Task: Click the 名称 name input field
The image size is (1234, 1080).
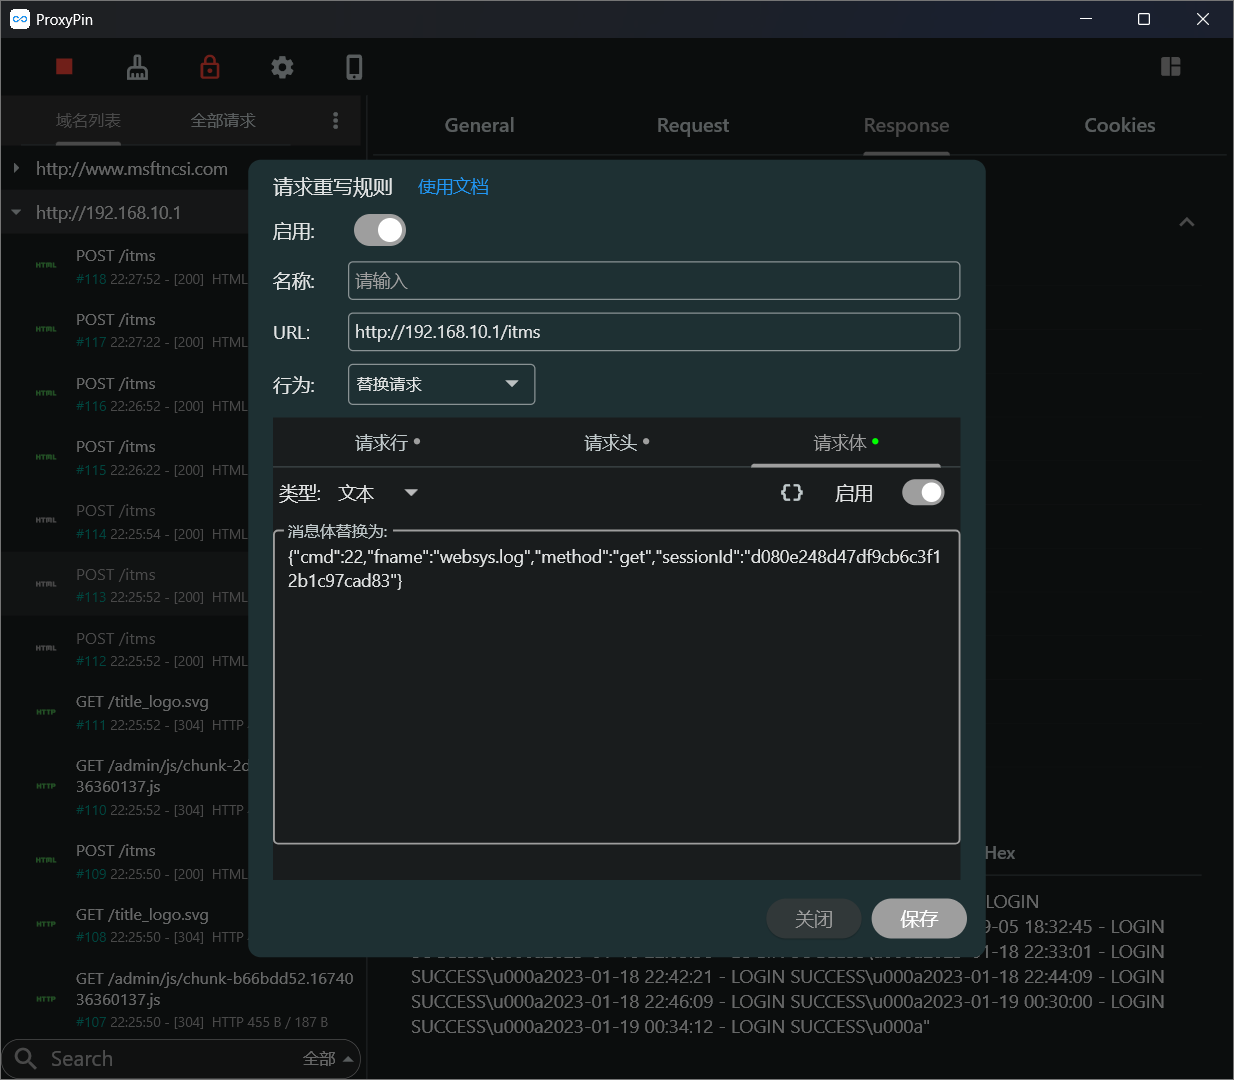Action: [x=653, y=281]
